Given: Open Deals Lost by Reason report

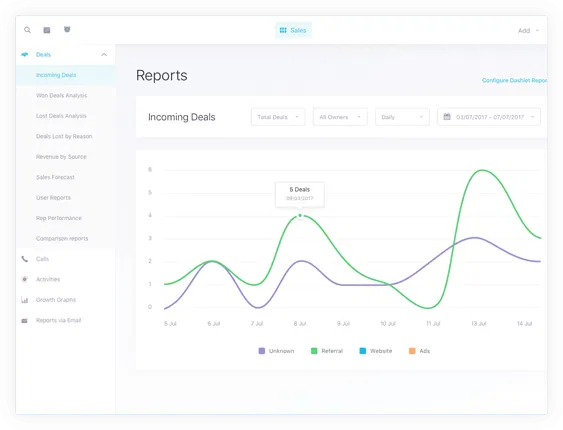Looking at the screenshot, I should [64, 136].
